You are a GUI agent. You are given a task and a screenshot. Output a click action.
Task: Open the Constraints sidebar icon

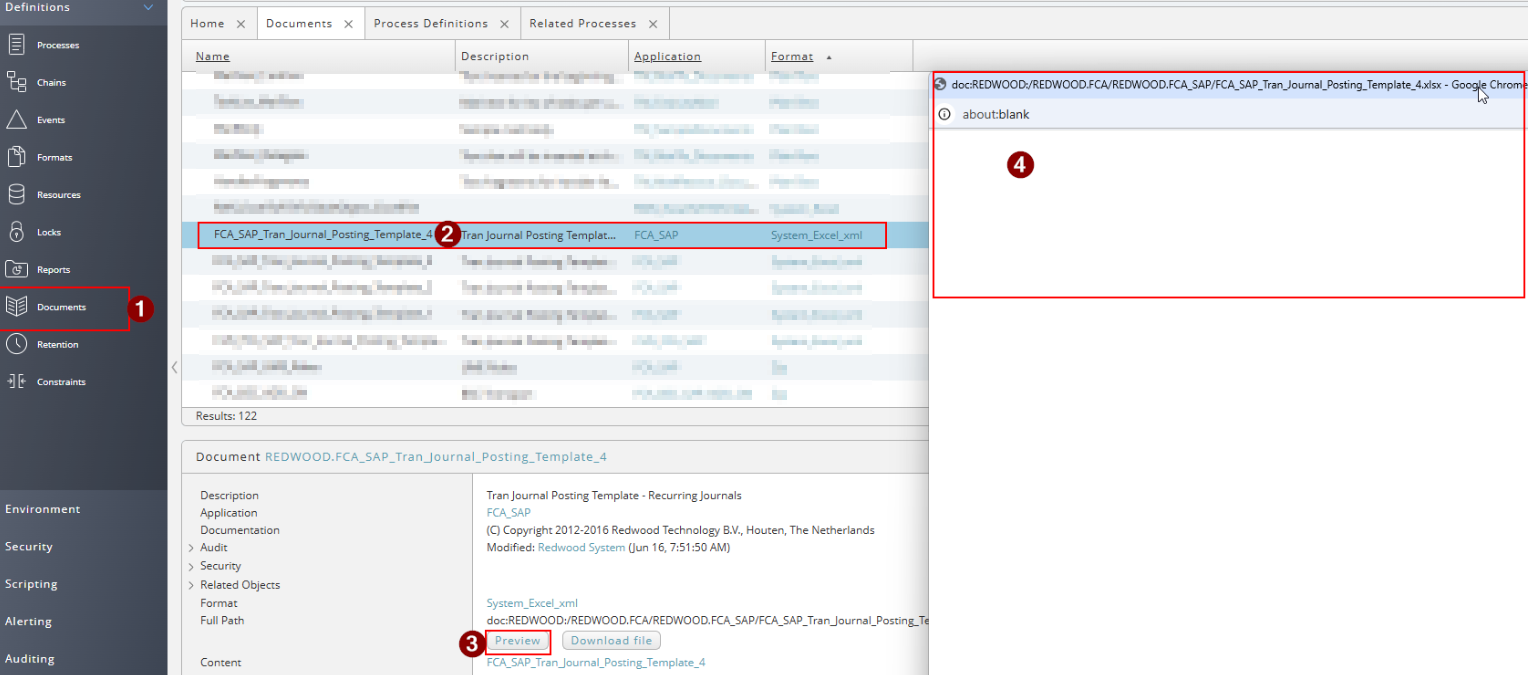(x=16, y=382)
